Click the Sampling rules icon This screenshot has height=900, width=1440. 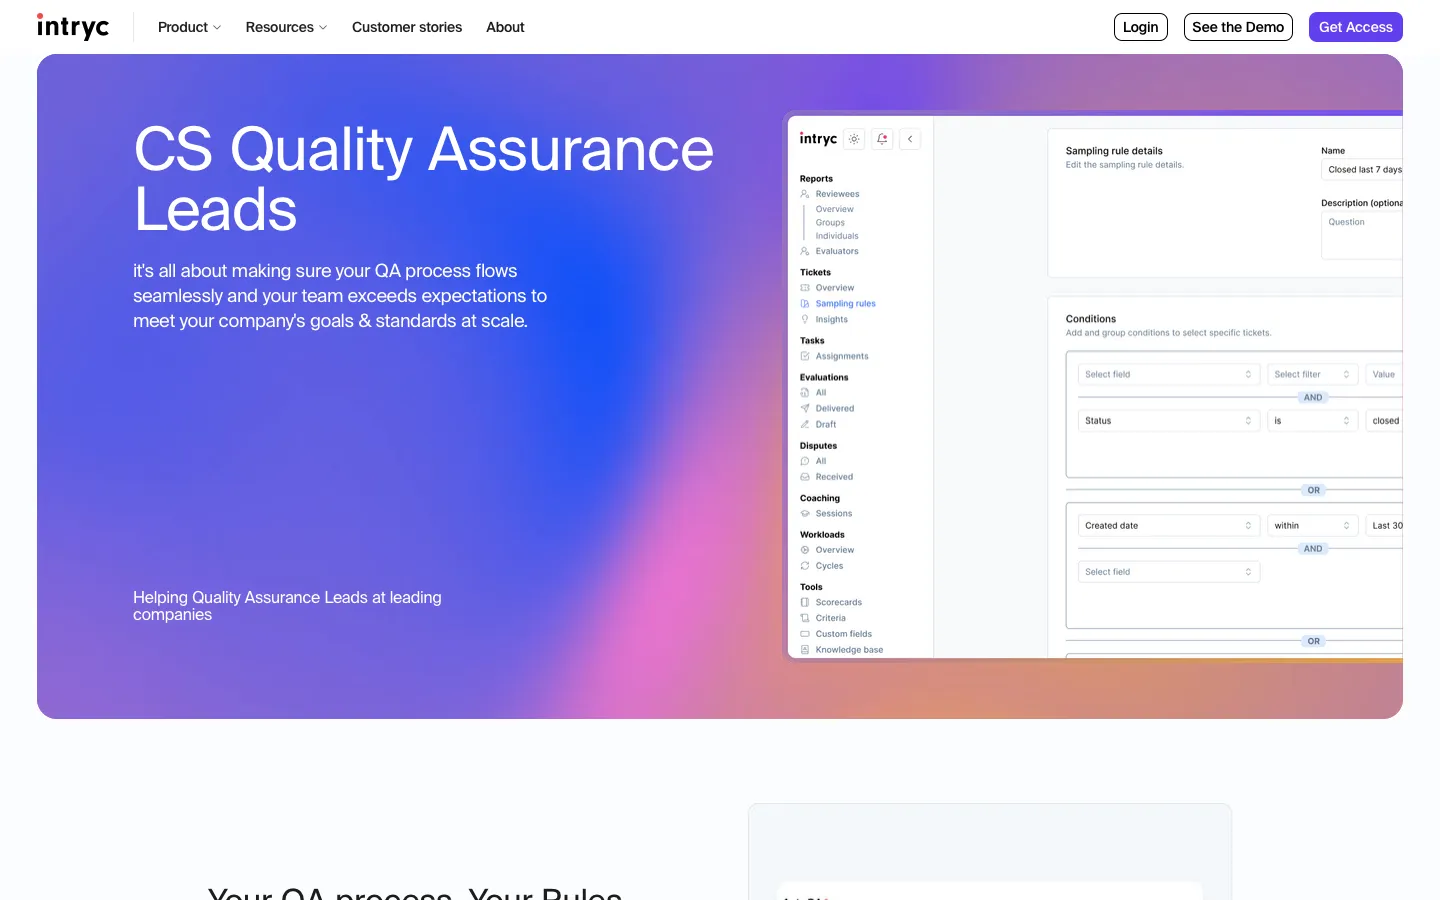tap(805, 304)
